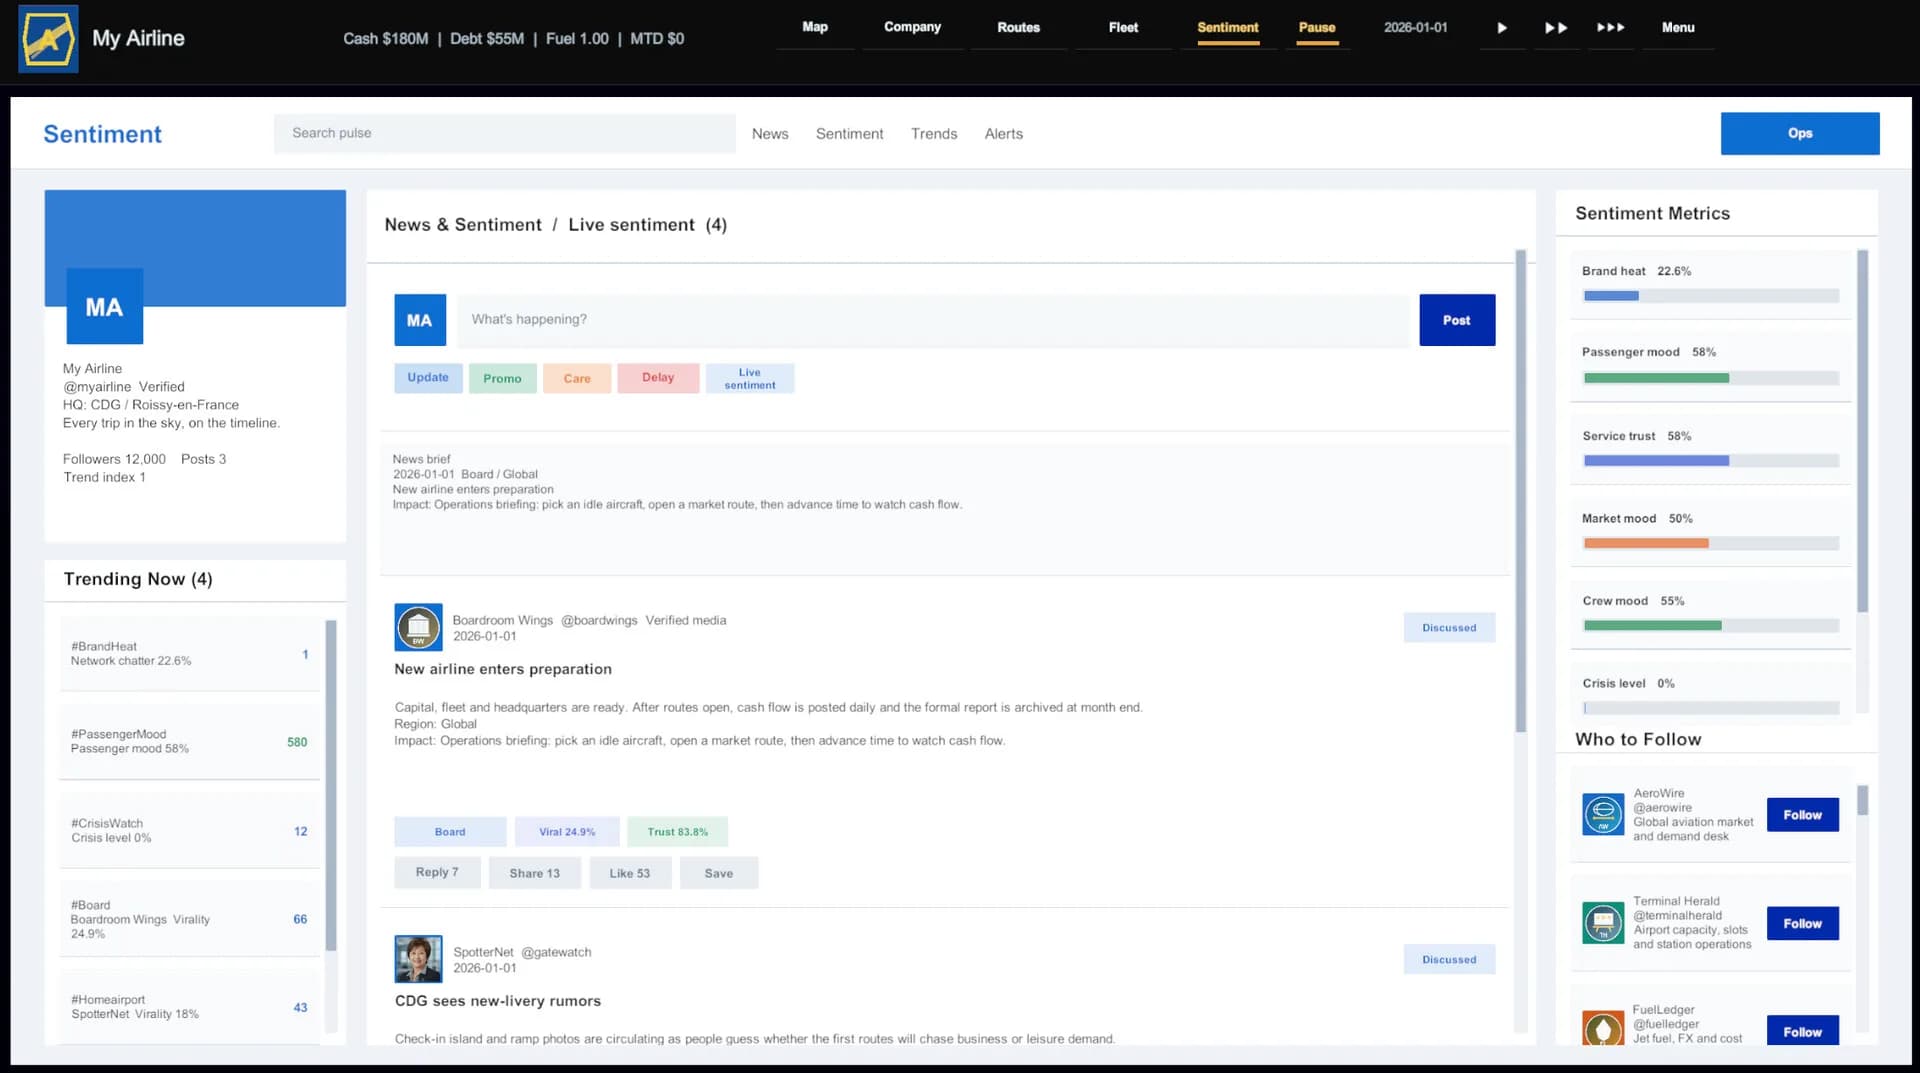The width and height of the screenshot is (1920, 1073).
Task: Open the Routes tab
Action: (1018, 28)
